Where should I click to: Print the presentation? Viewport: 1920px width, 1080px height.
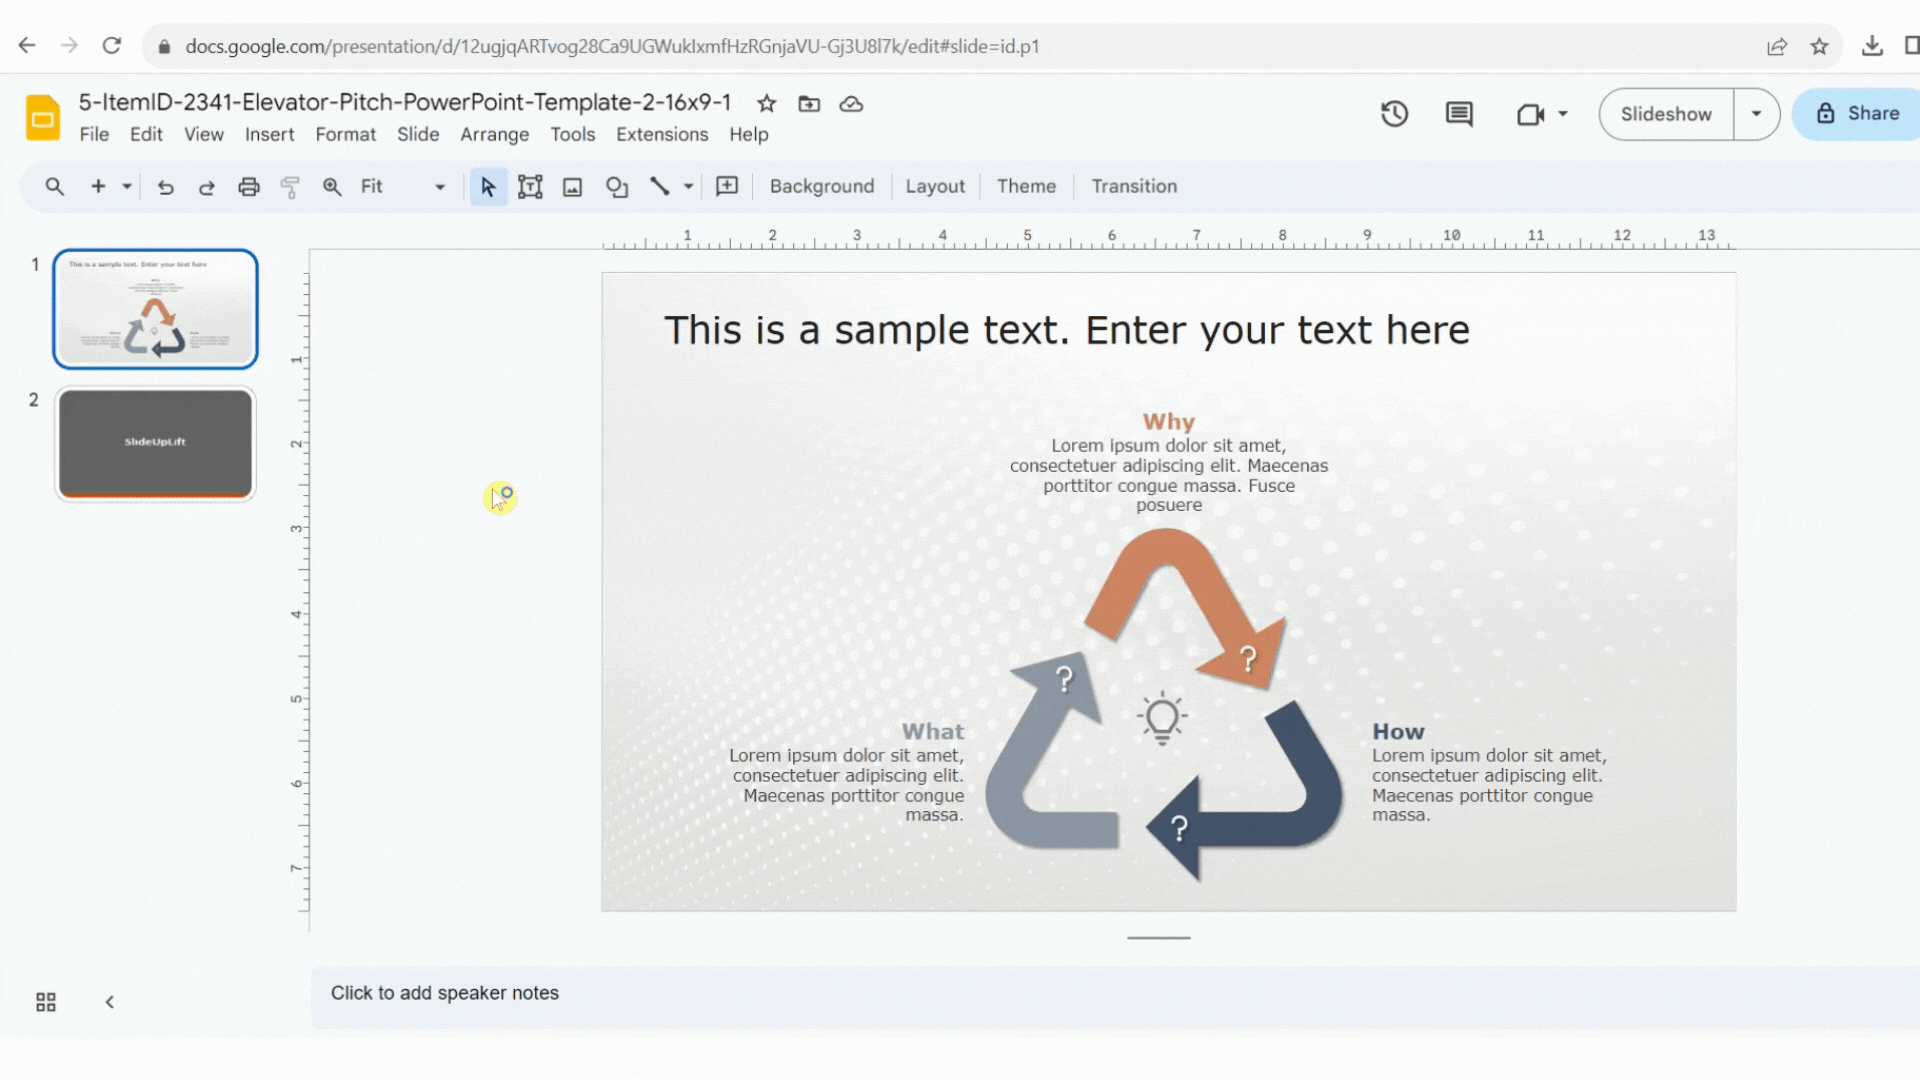pyautogui.click(x=248, y=187)
